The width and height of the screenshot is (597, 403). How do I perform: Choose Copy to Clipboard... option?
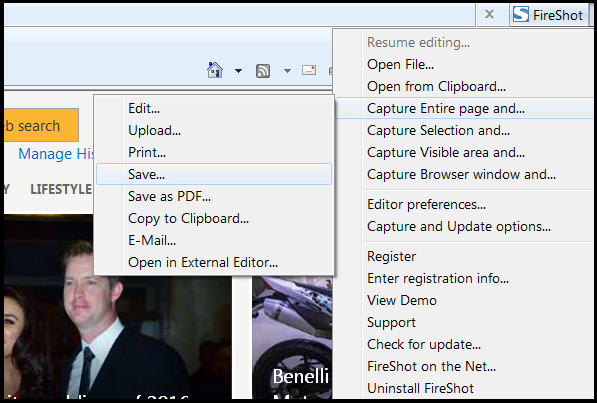point(214,219)
